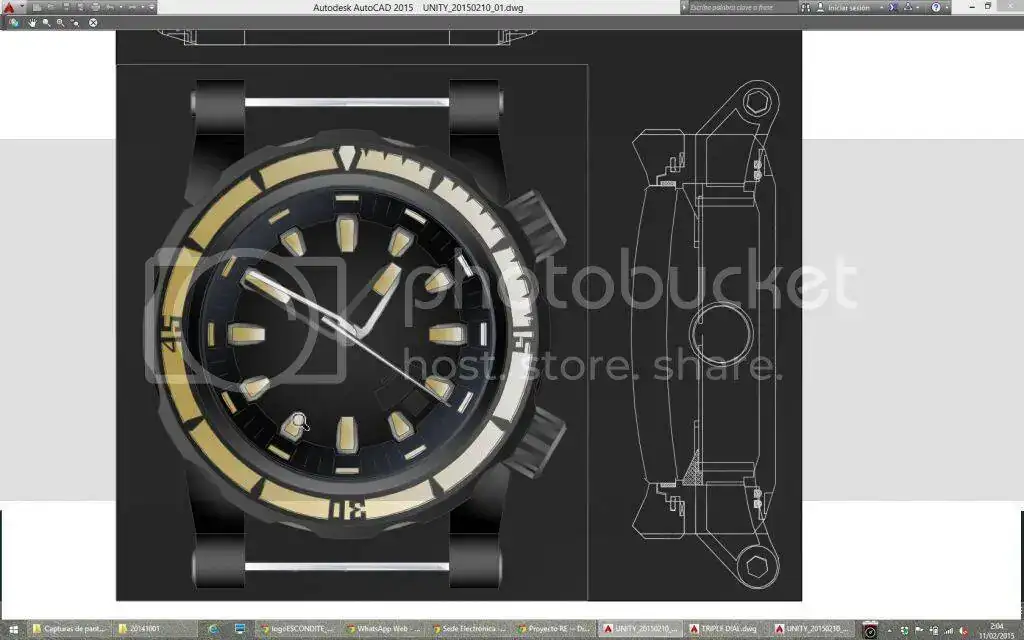This screenshot has width=1024, height=640.
Task: Click the Save icon in Quick Access Toolbar
Action: point(67,8)
